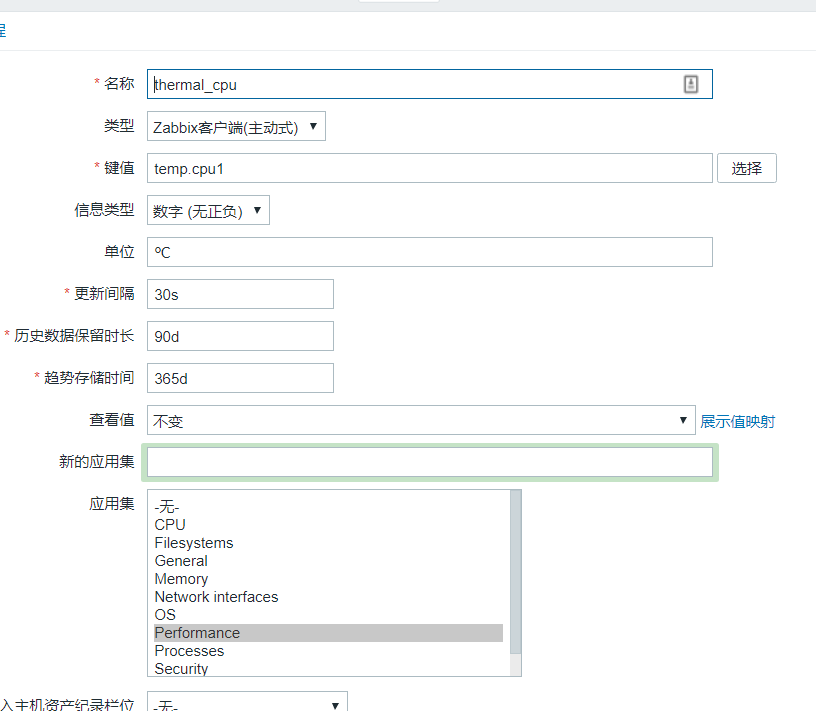
Task: Open the 查看值 dropdown showing 不变
Action: (x=421, y=420)
